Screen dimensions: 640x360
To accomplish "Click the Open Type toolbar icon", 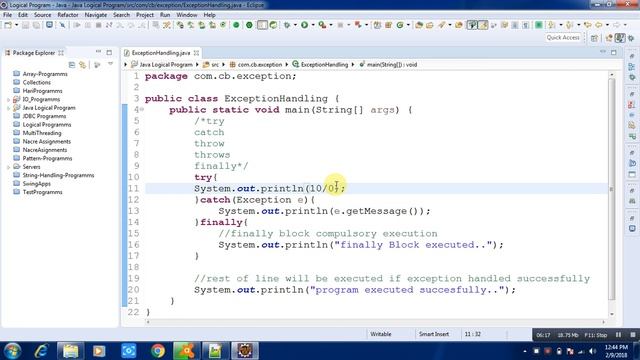I will click(419, 25).
